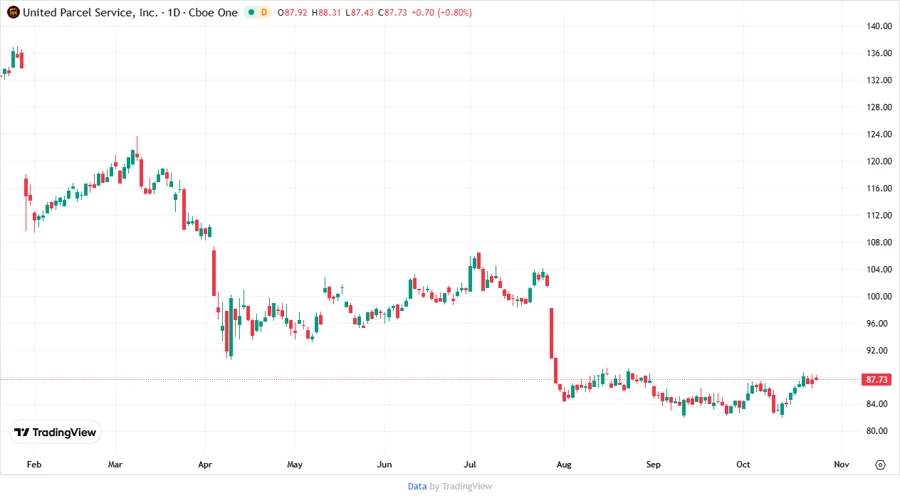The height and width of the screenshot is (498, 900).
Task: Click the 136.00 price axis label
Action: [x=879, y=53]
